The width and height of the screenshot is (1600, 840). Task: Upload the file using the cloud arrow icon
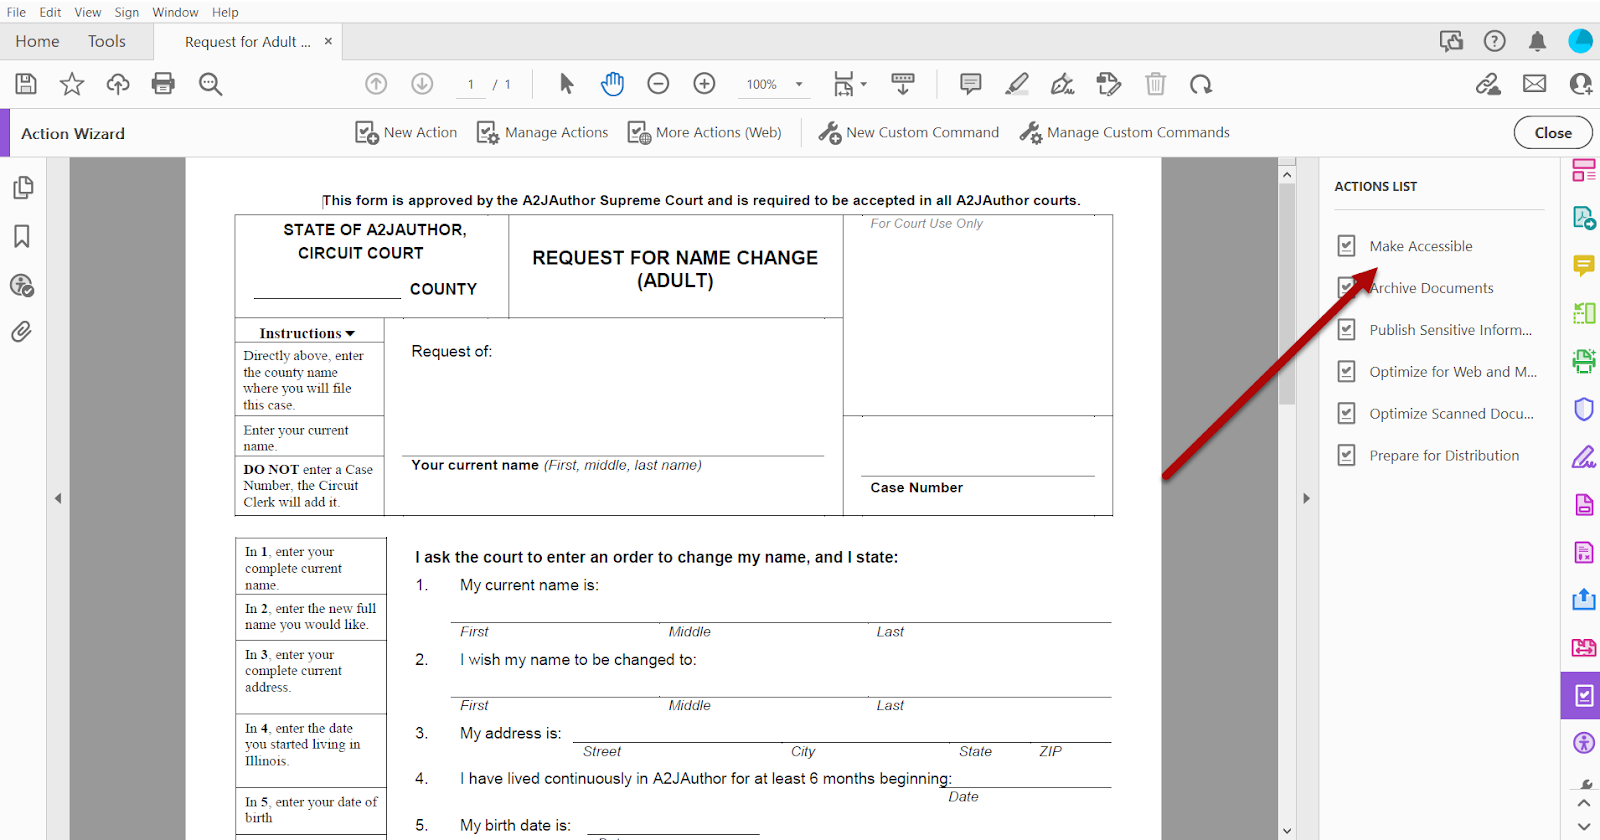[118, 84]
